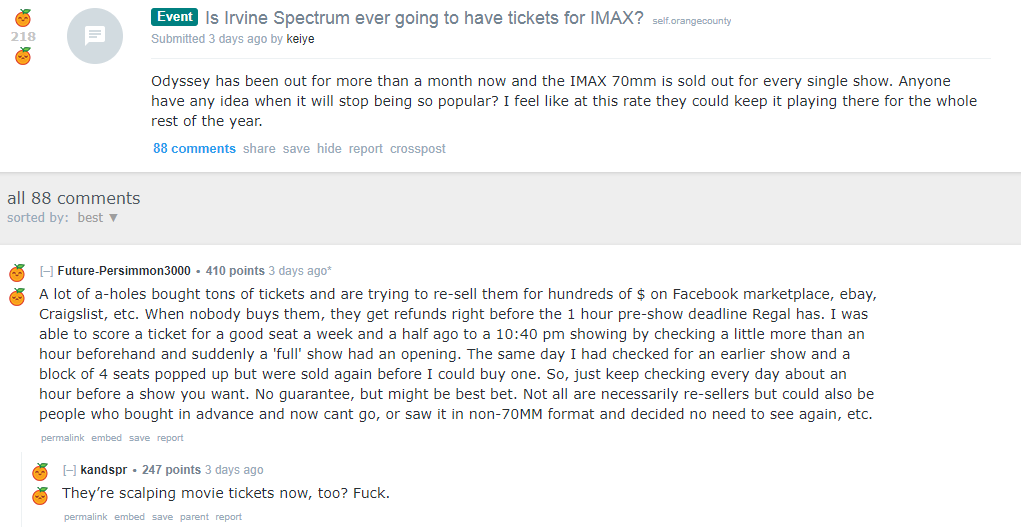Downvote kandspr's reply
This screenshot has width=1021, height=527.
click(x=40, y=496)
